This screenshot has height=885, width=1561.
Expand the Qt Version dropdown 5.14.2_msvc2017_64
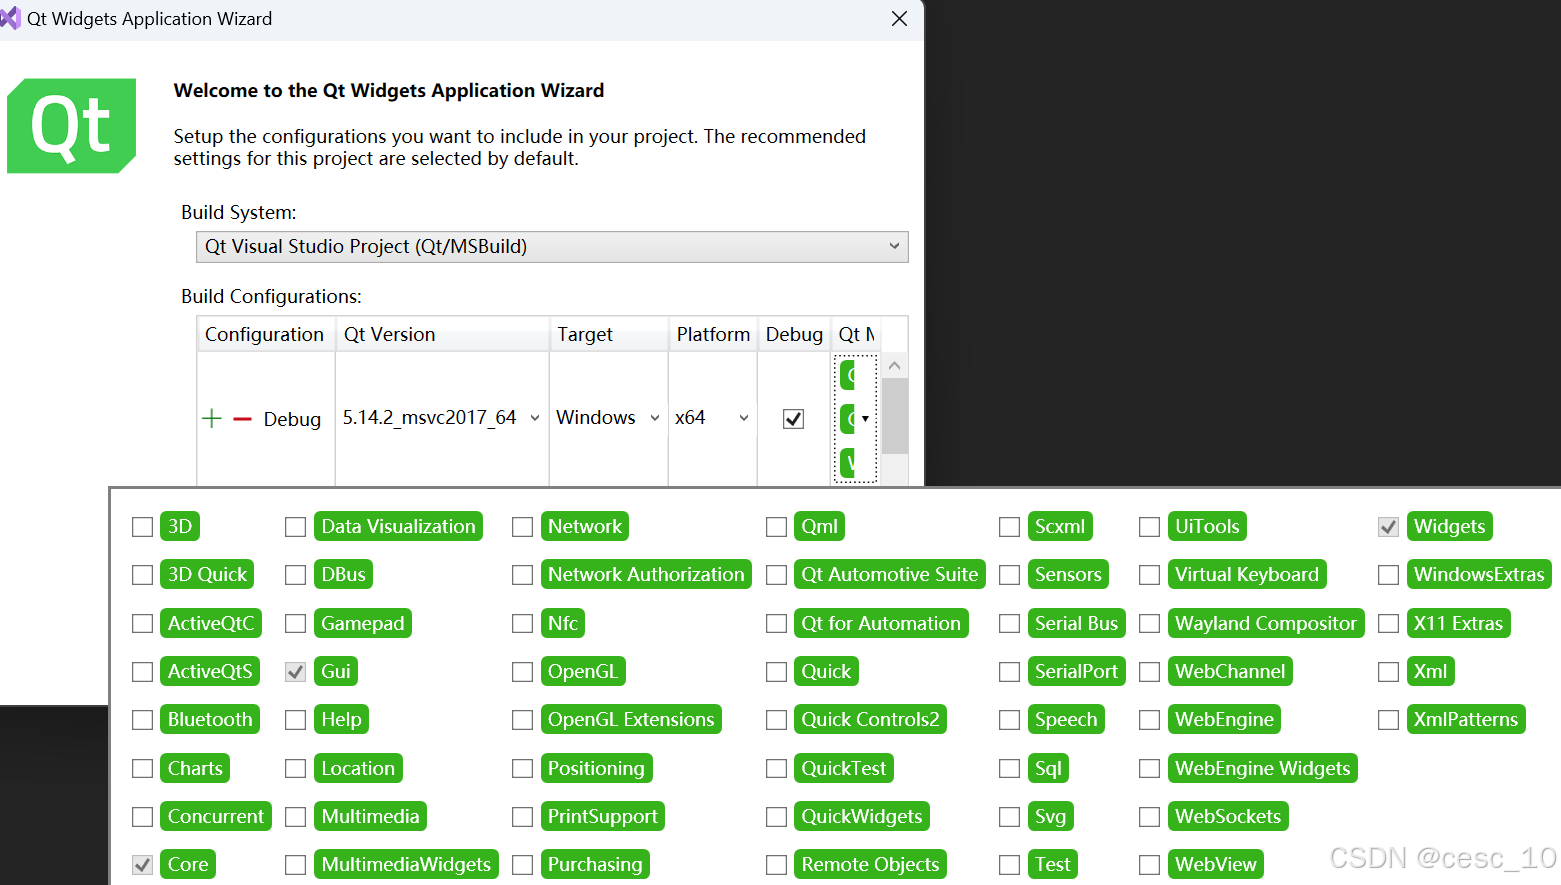point(535,418)
